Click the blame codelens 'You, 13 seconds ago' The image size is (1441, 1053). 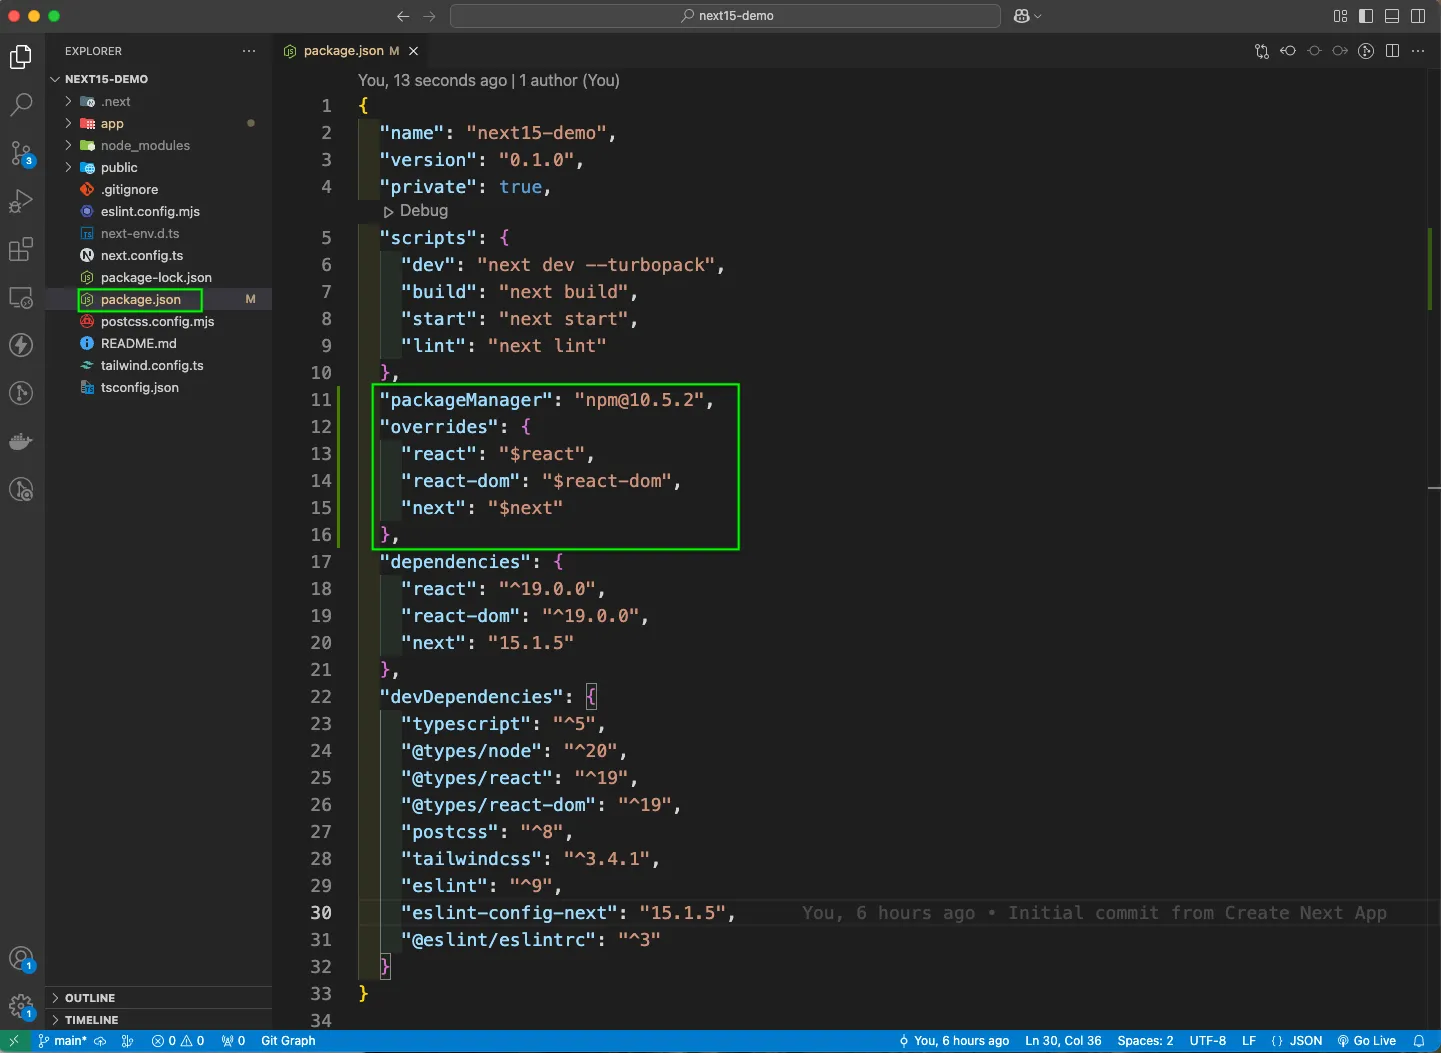coord(432,81)
